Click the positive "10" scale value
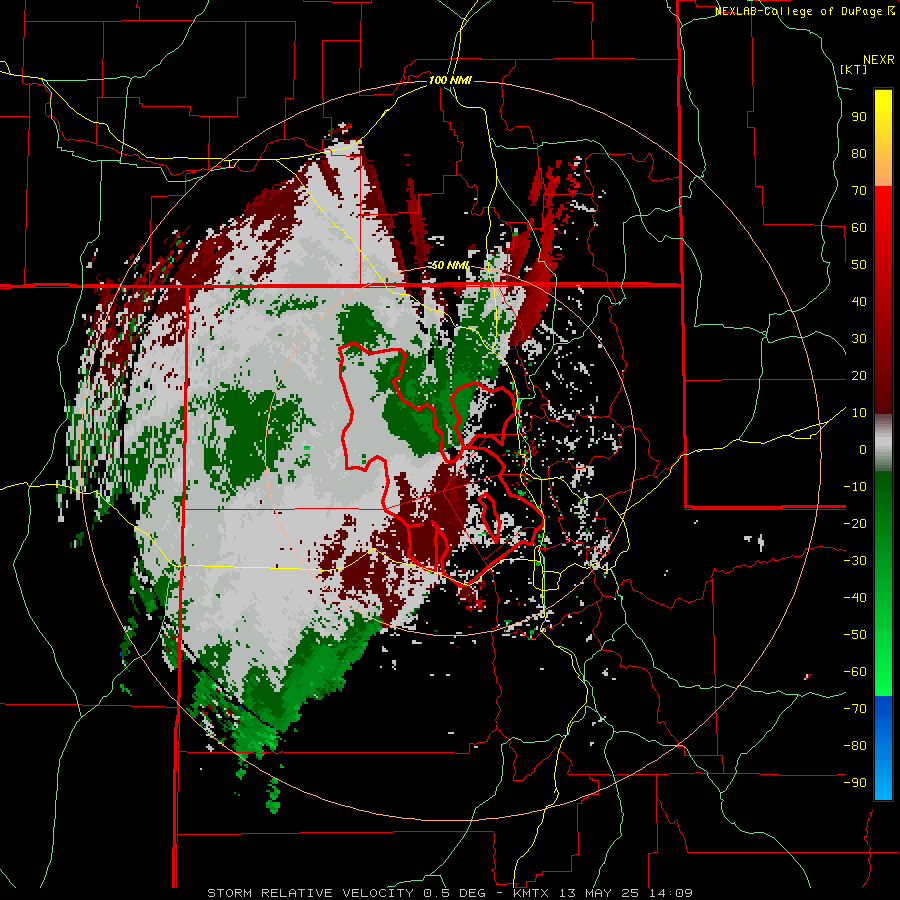Image resolution: width=900 pixels, height=900 pixels. [859, 413]
